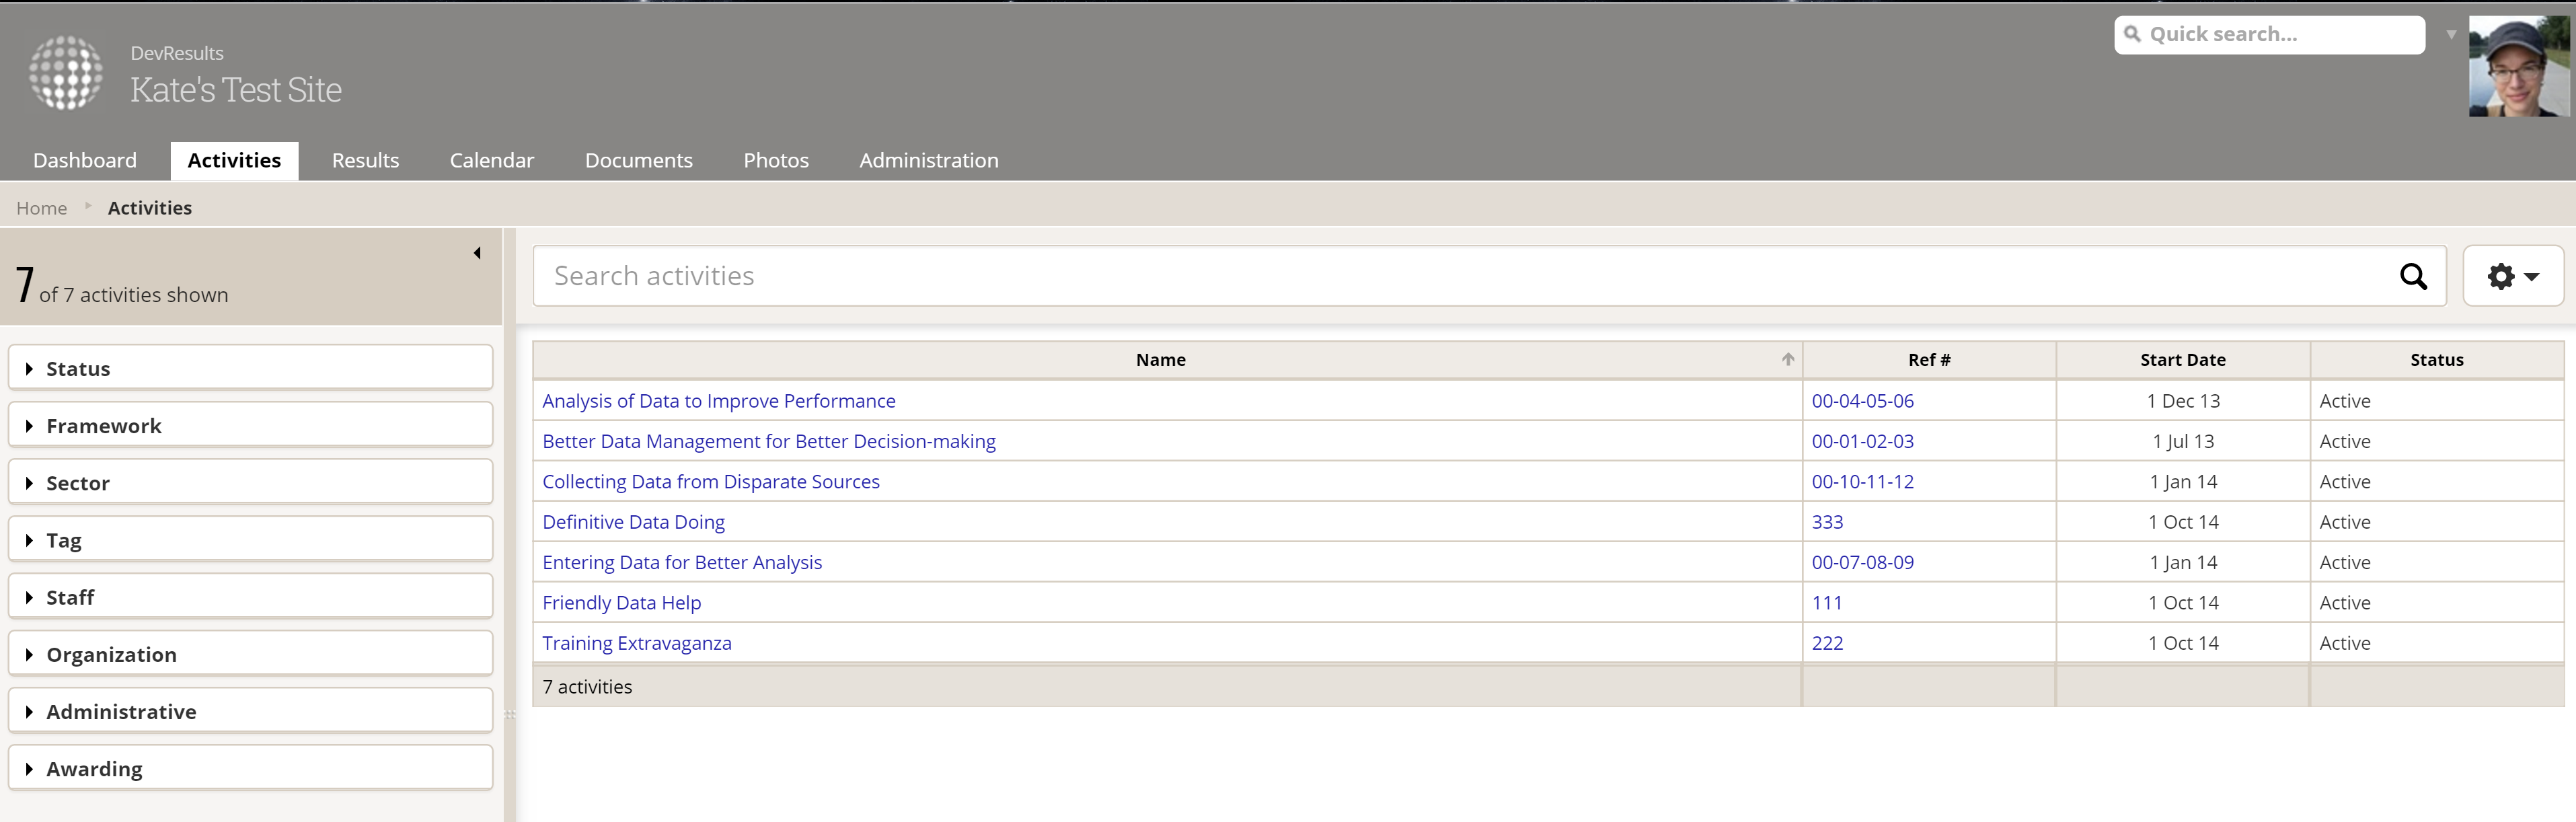2576x822 pixels.
Task: Click the Name column sort arrow
Action: click(1787, 359)
